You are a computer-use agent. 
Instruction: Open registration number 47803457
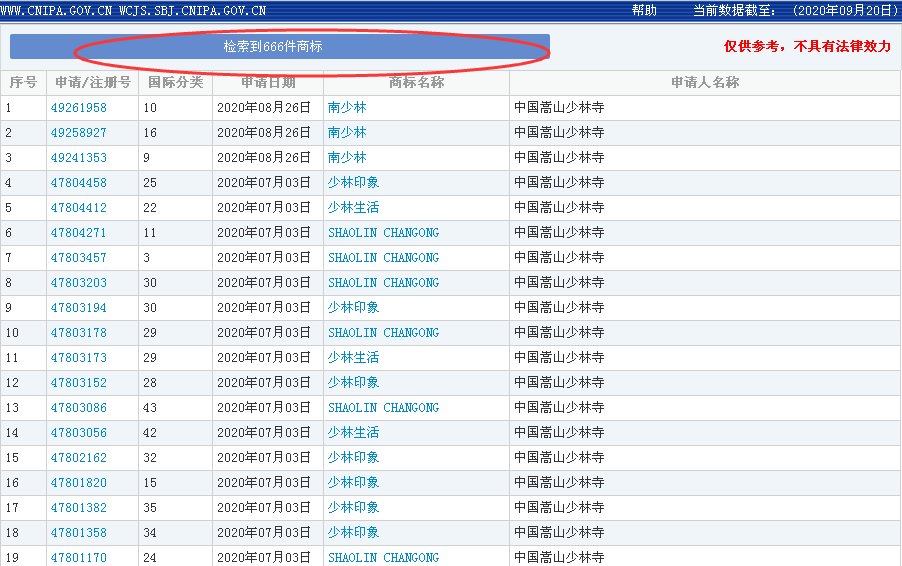point(79,258)
